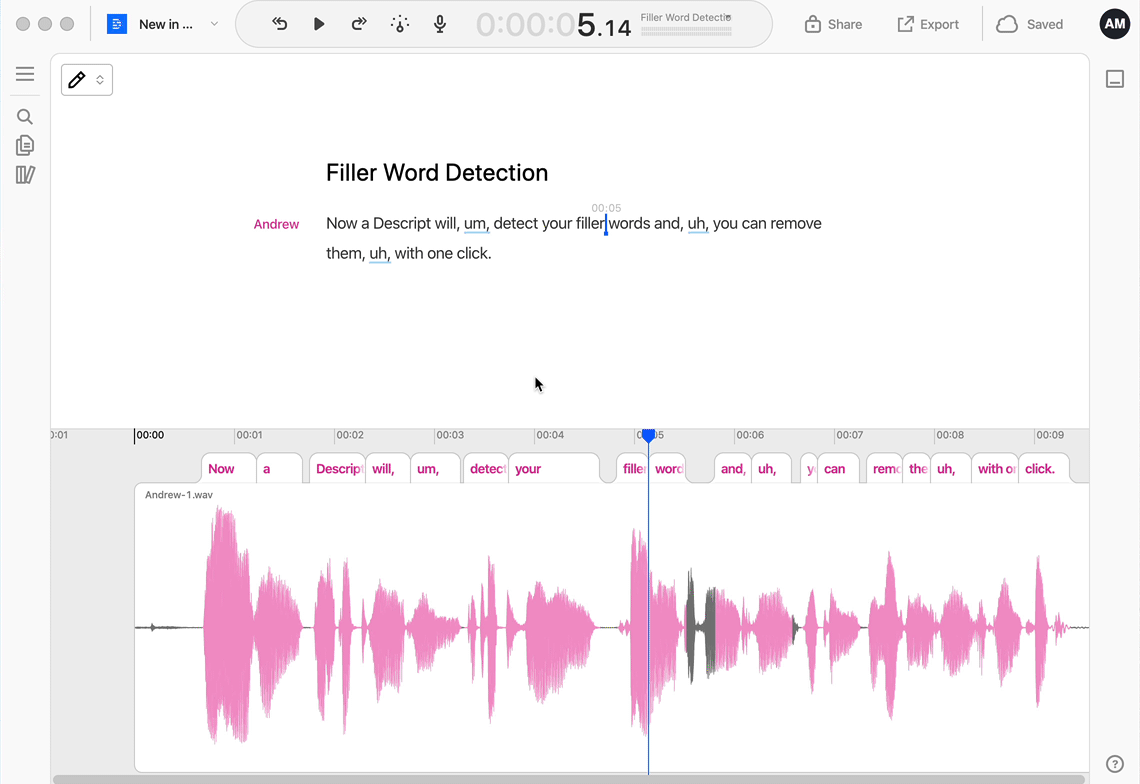The height and width of the screenshot is (784, 1140).
Task: Move the playhead marker at 00:05
Action: [x=648, y=435]
